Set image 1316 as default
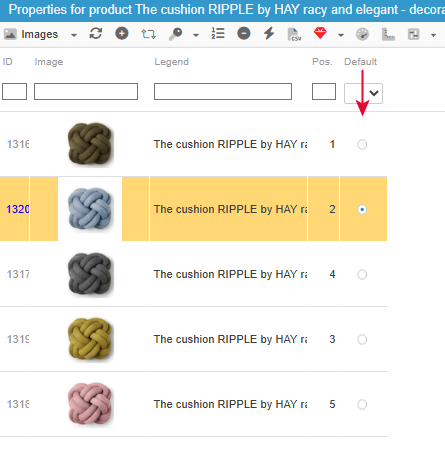The width and height of the screenshot is (445, 453). (362, 144)
